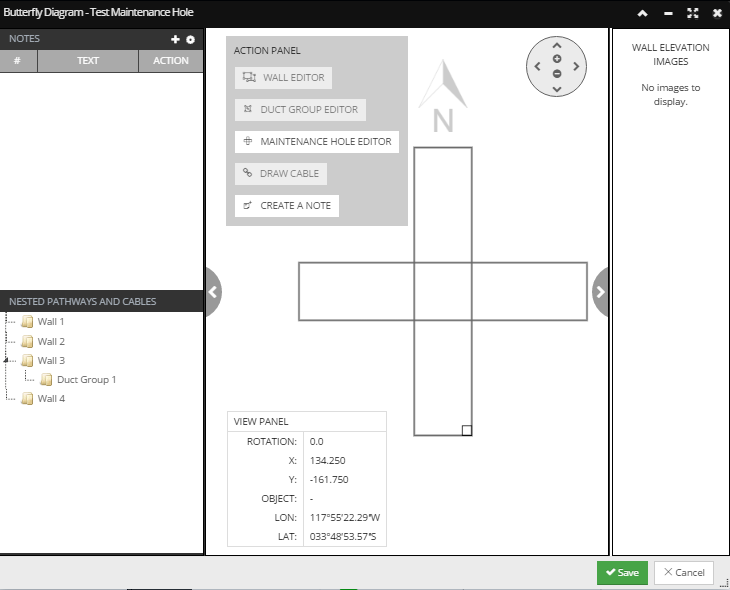This screenshot has height=590, width=730.
Task: Select Wall 2 in the tree
Action: pos(51,342)
